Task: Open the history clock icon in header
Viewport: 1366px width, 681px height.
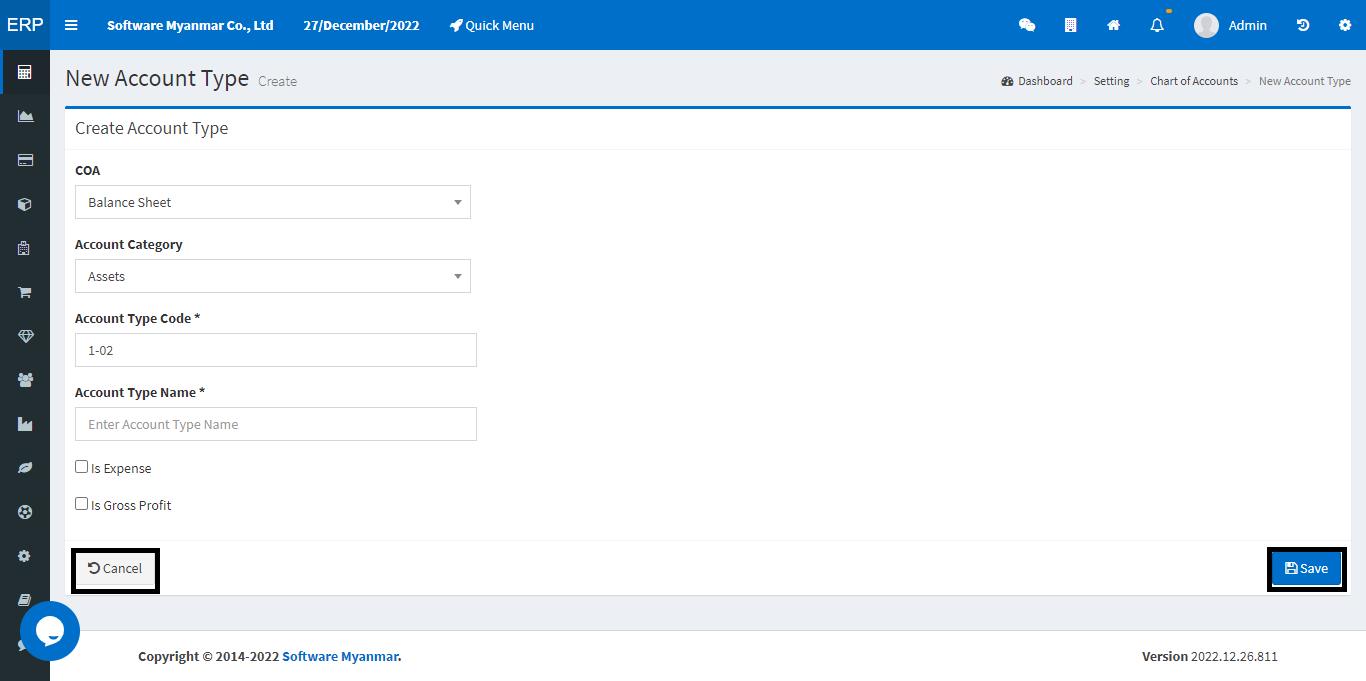Action: click(x=1302, y=25)
